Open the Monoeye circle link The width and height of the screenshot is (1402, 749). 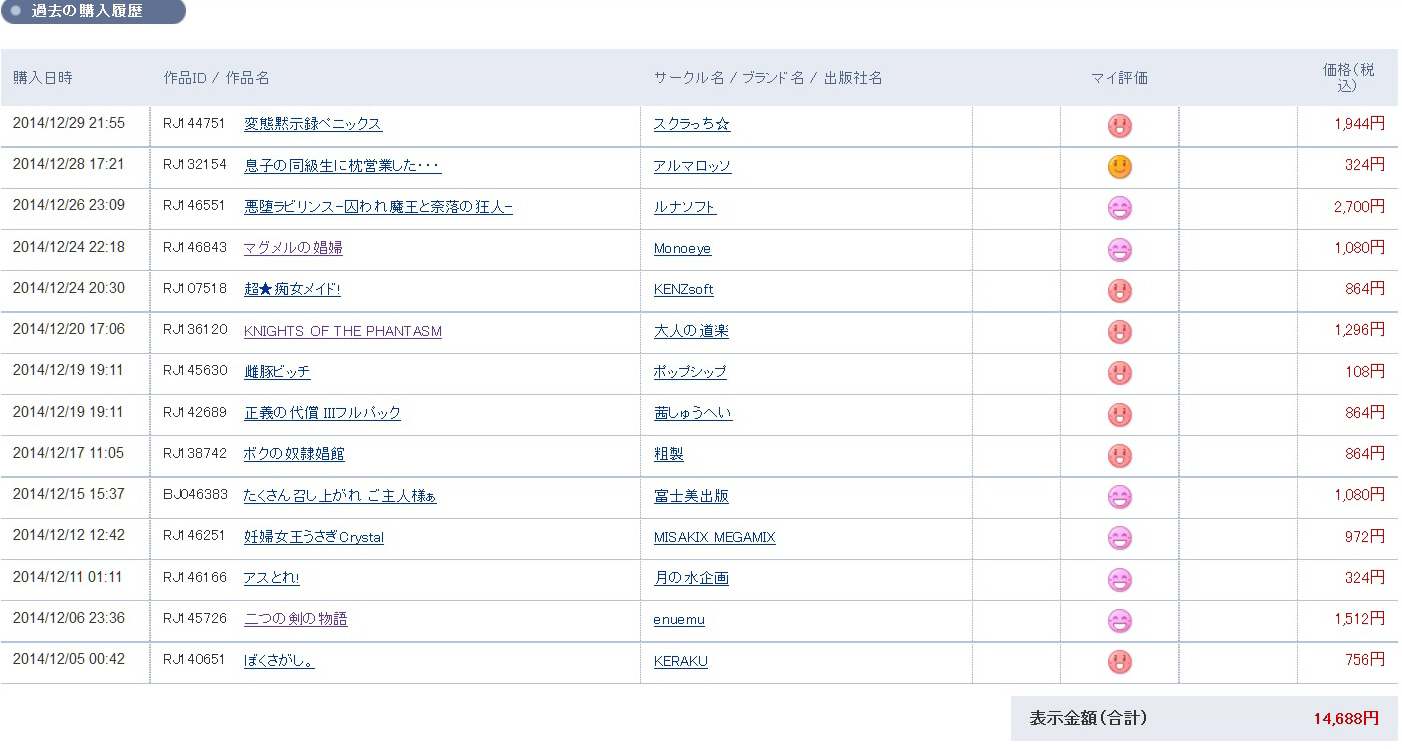click(x=683, y=248)
